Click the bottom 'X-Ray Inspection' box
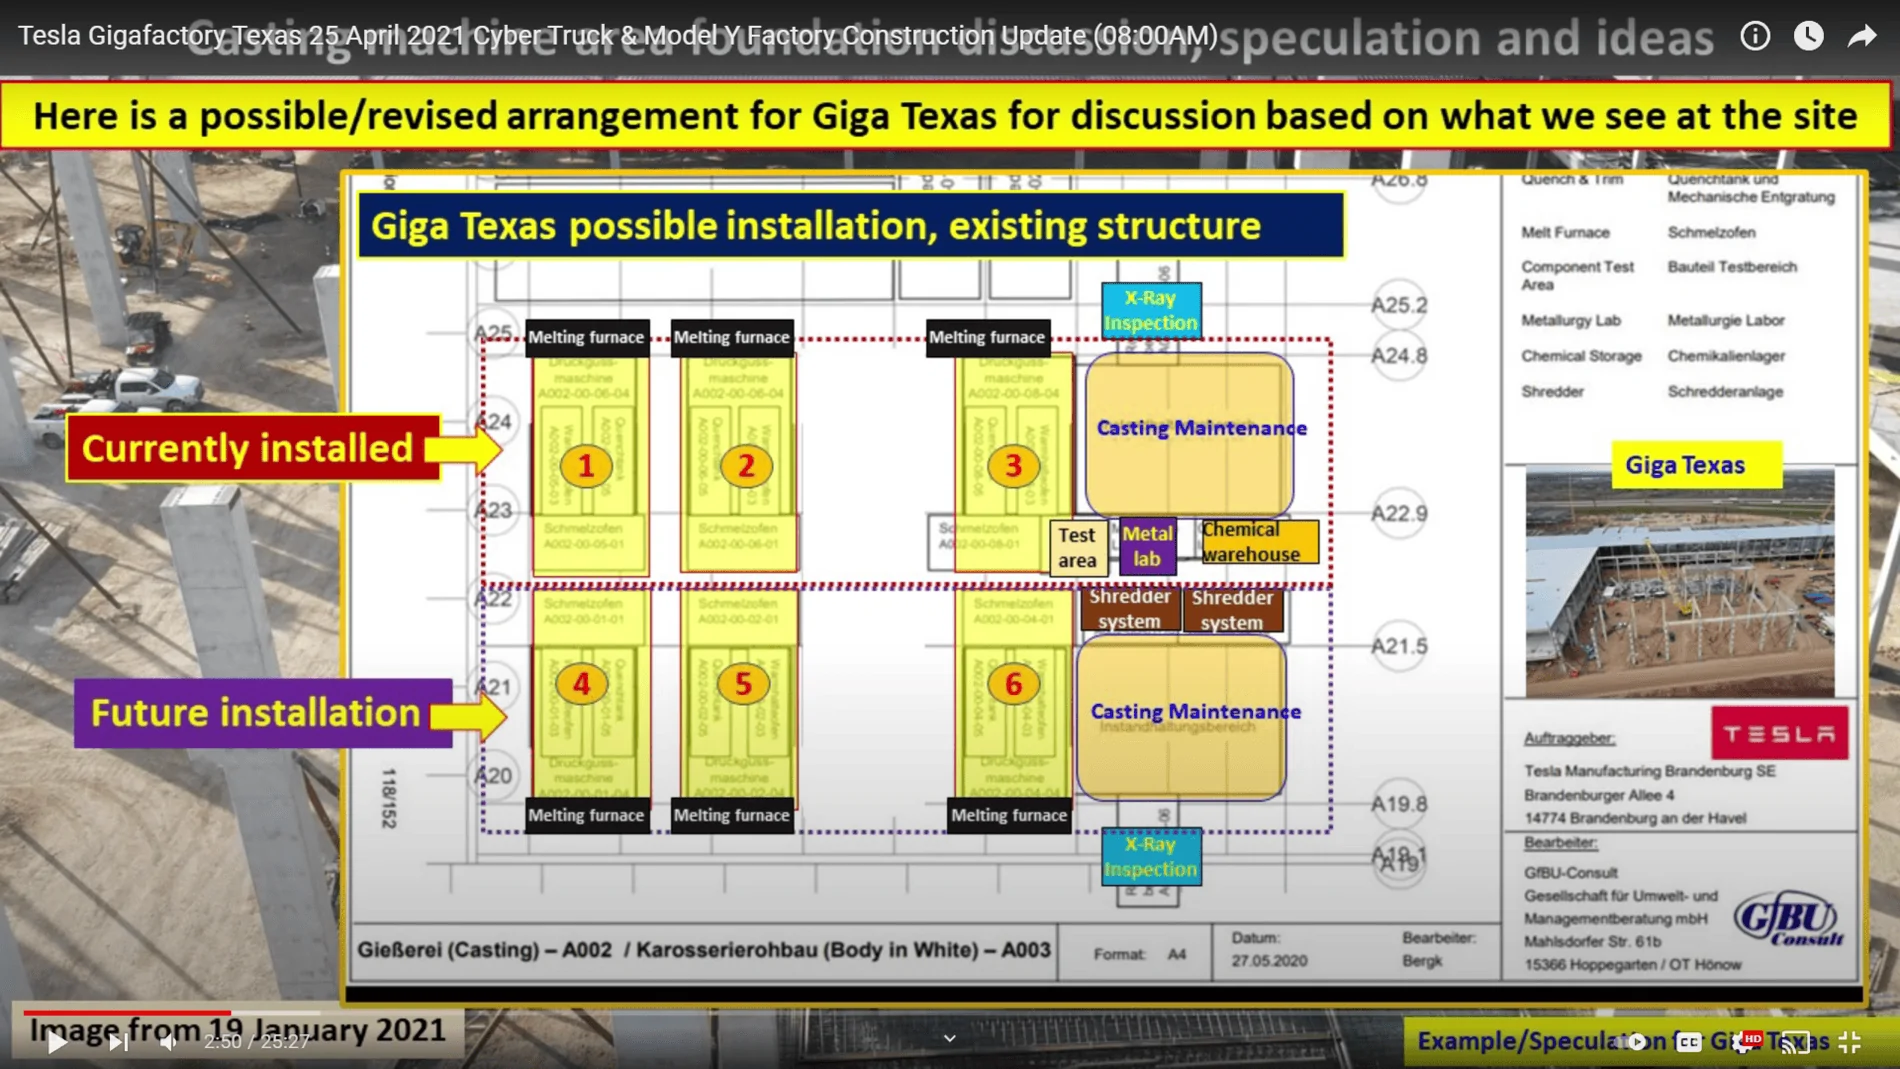The height and width of the screenshot is (1069, 1900). tap(1151, 857)
